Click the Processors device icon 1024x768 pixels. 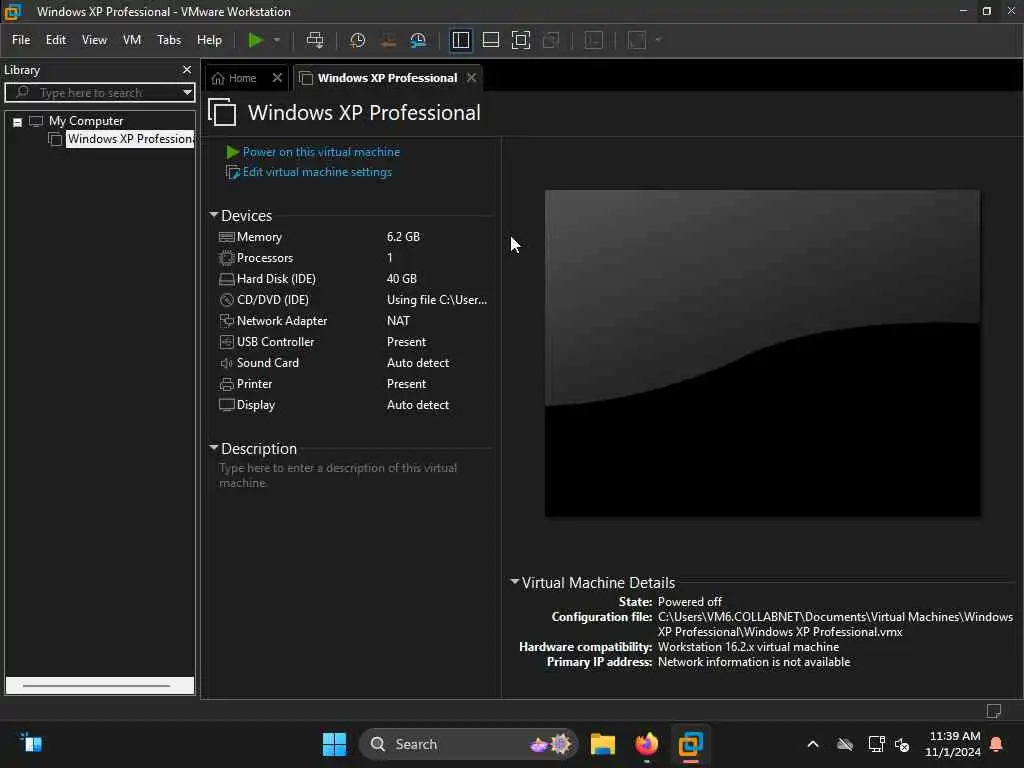tap(227, 258)
